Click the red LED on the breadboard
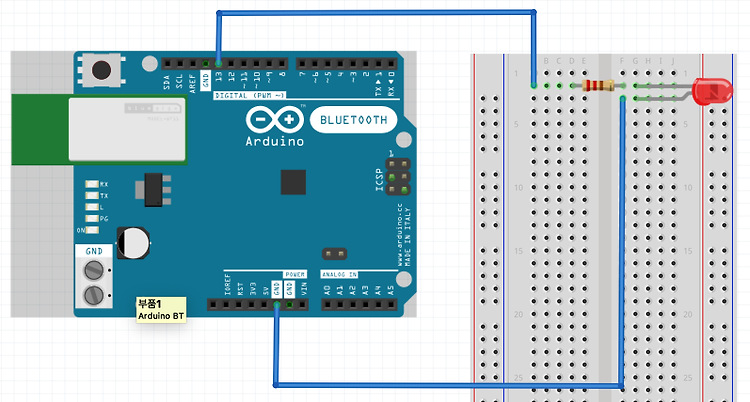Screen dimensions: 750x402 [713, 91]
